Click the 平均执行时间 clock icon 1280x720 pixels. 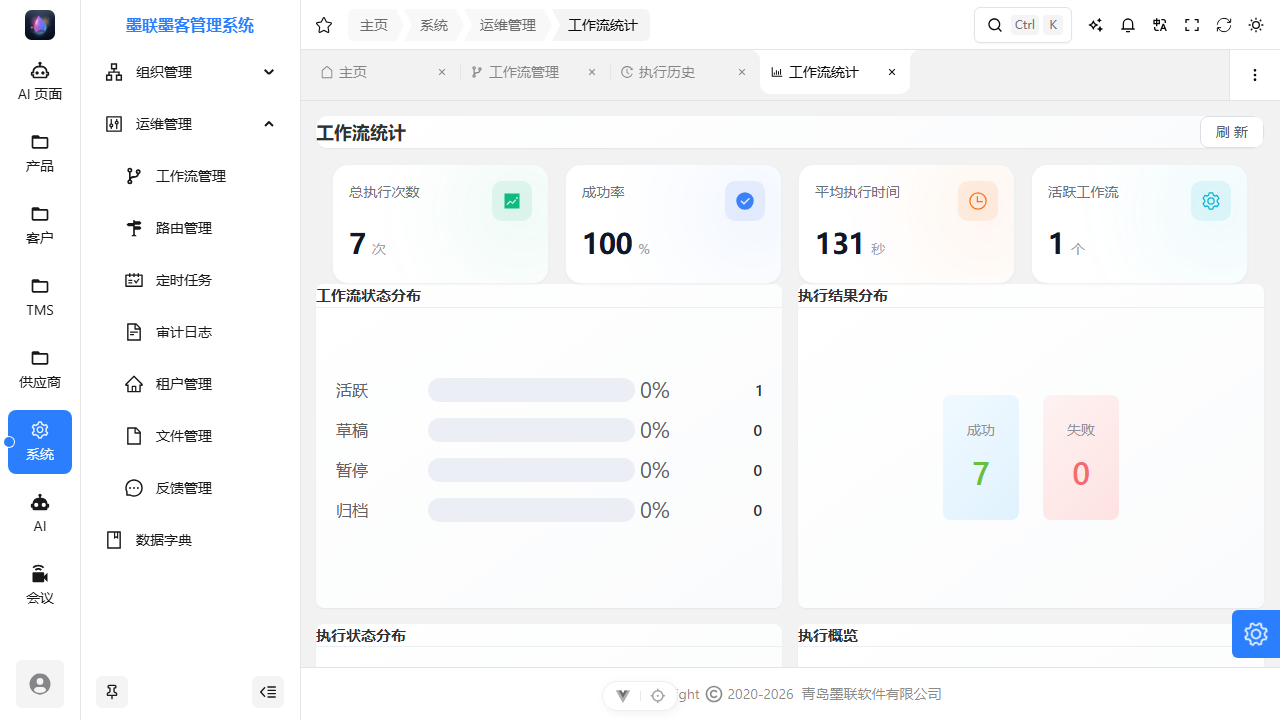pyautogui.click(x=978, y=201)
